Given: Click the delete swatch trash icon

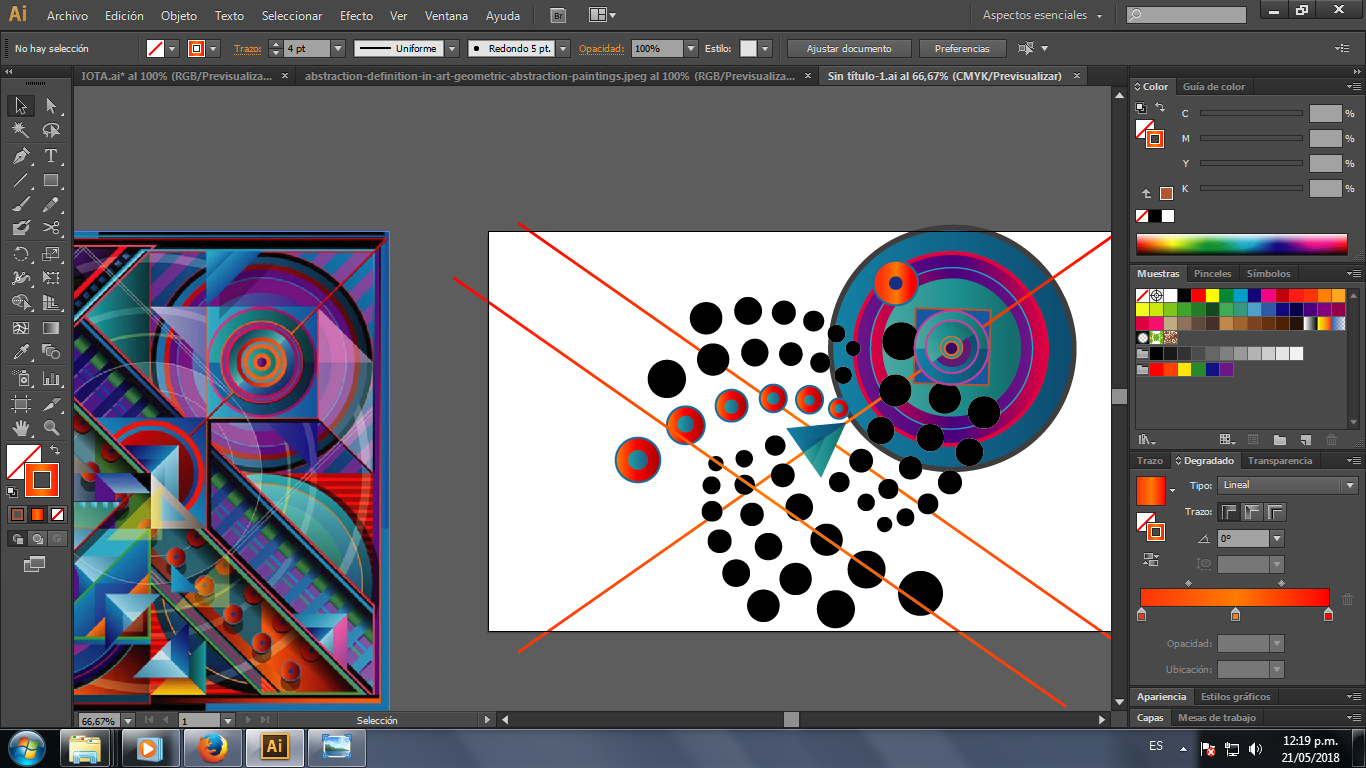Looking at the screenshot, I should [x=1331, y=440].
